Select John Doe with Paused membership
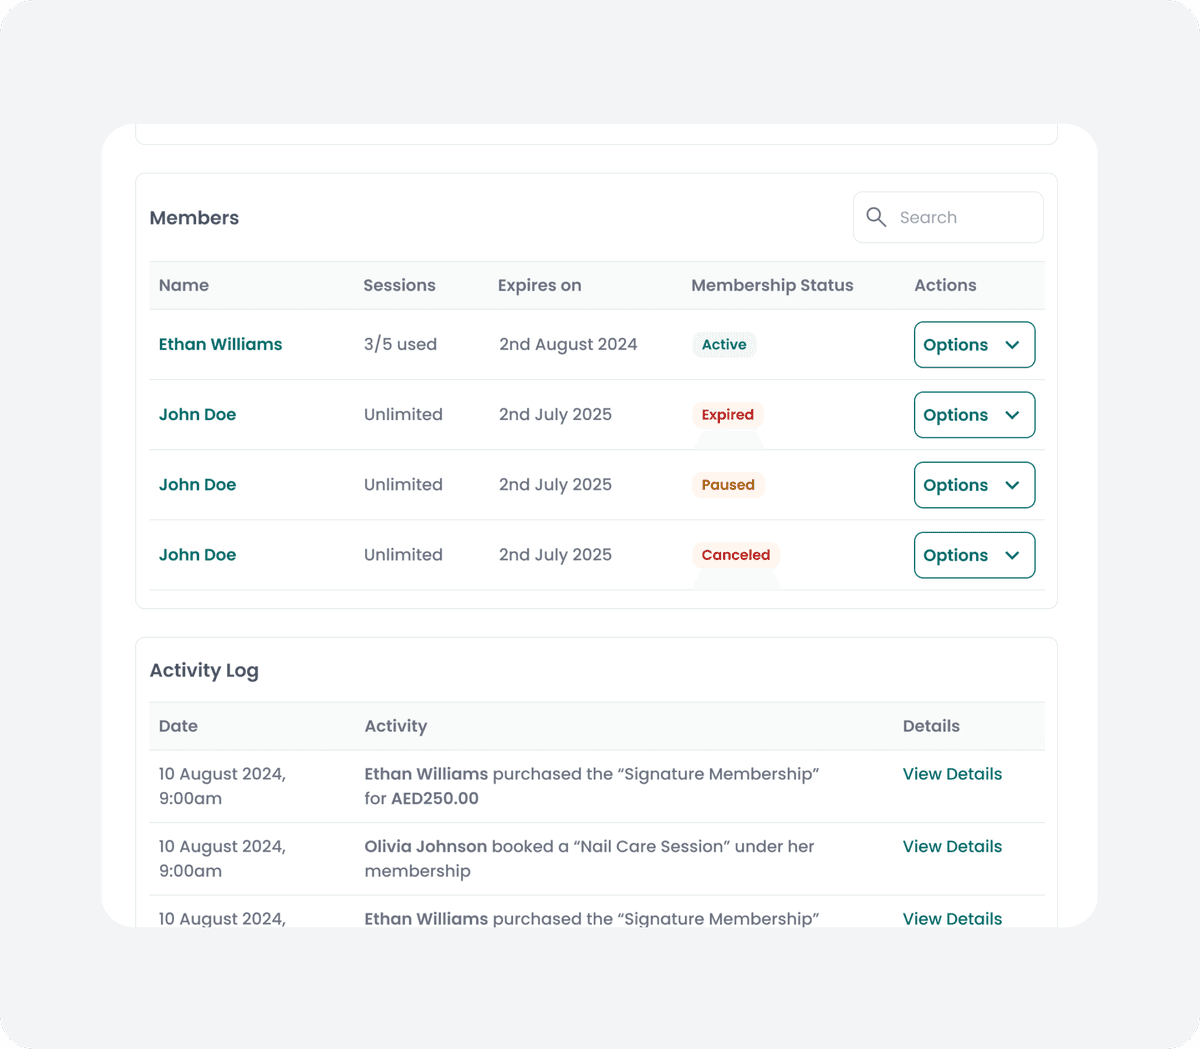 (197, 484)
